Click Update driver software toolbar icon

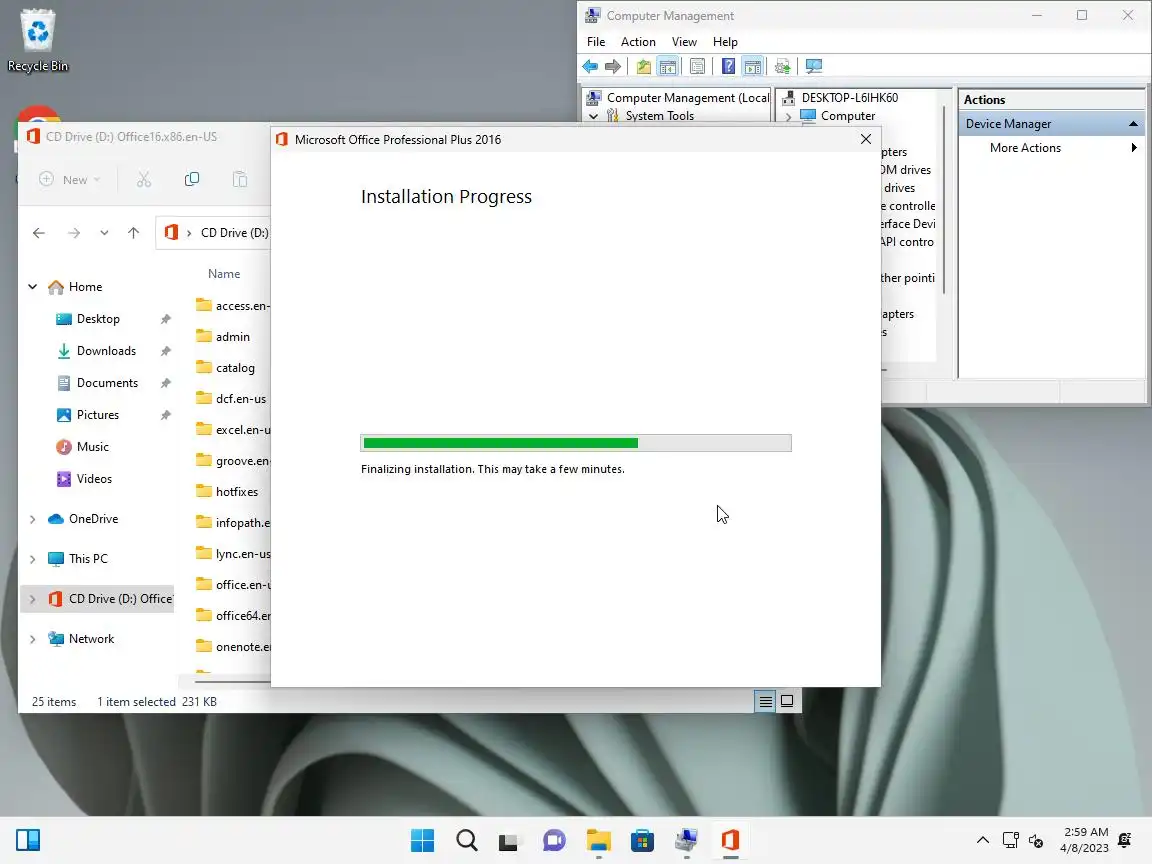click(x=782, y=67)
